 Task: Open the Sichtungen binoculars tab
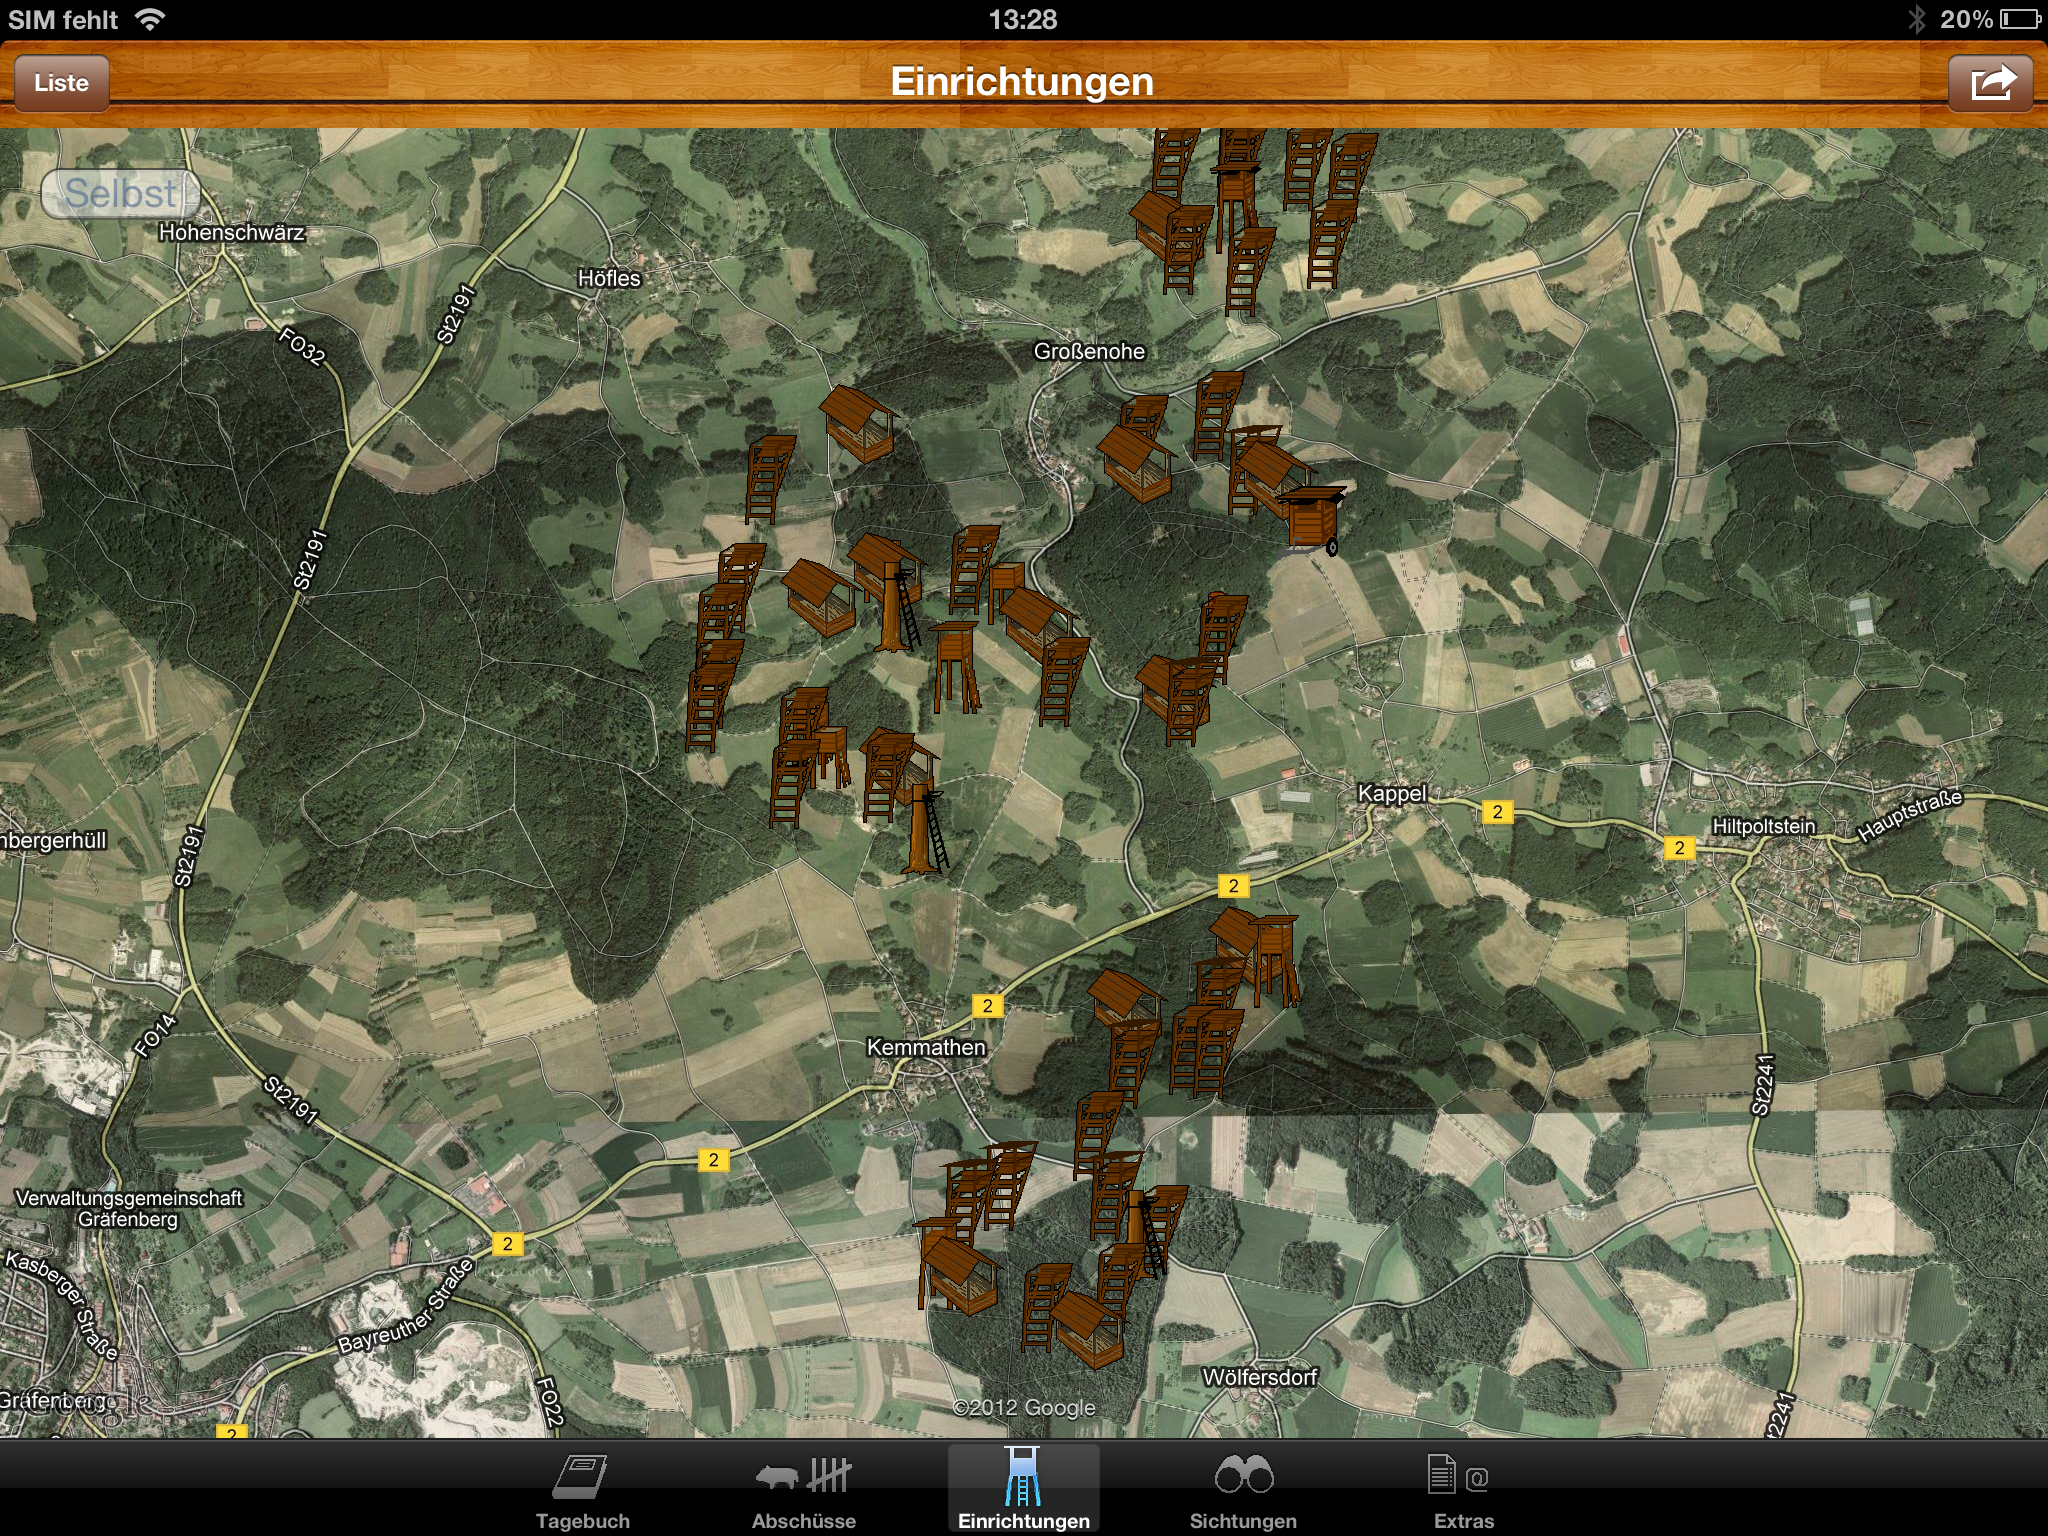click(1243, 1490)
